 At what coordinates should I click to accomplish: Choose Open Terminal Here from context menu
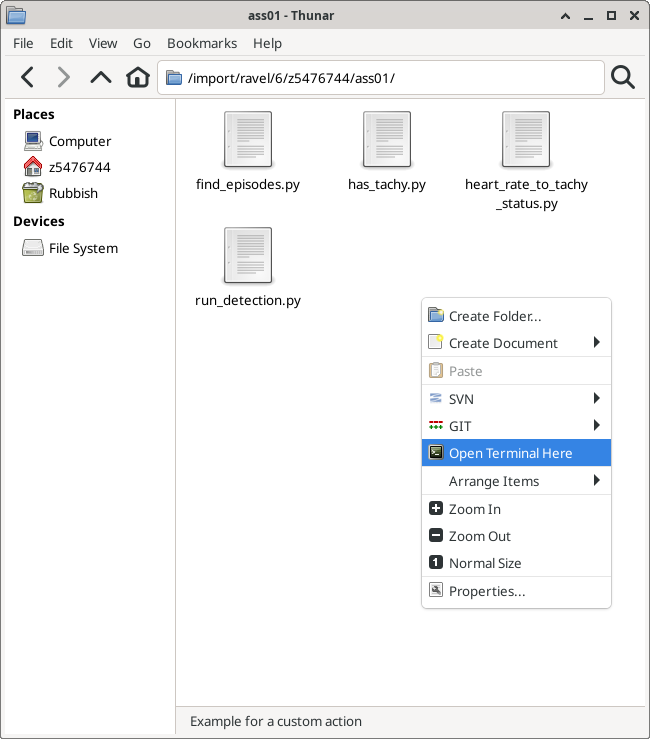(517, 453)
